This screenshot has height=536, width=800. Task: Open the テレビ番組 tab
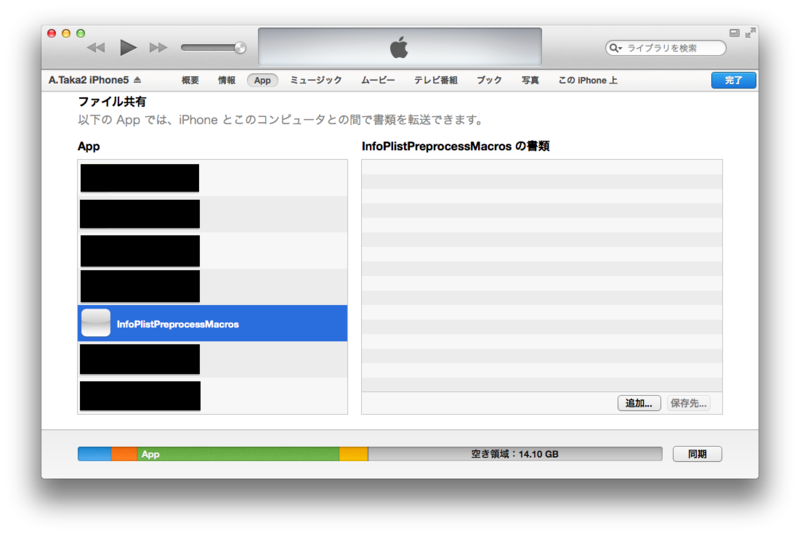click(436, 80)
